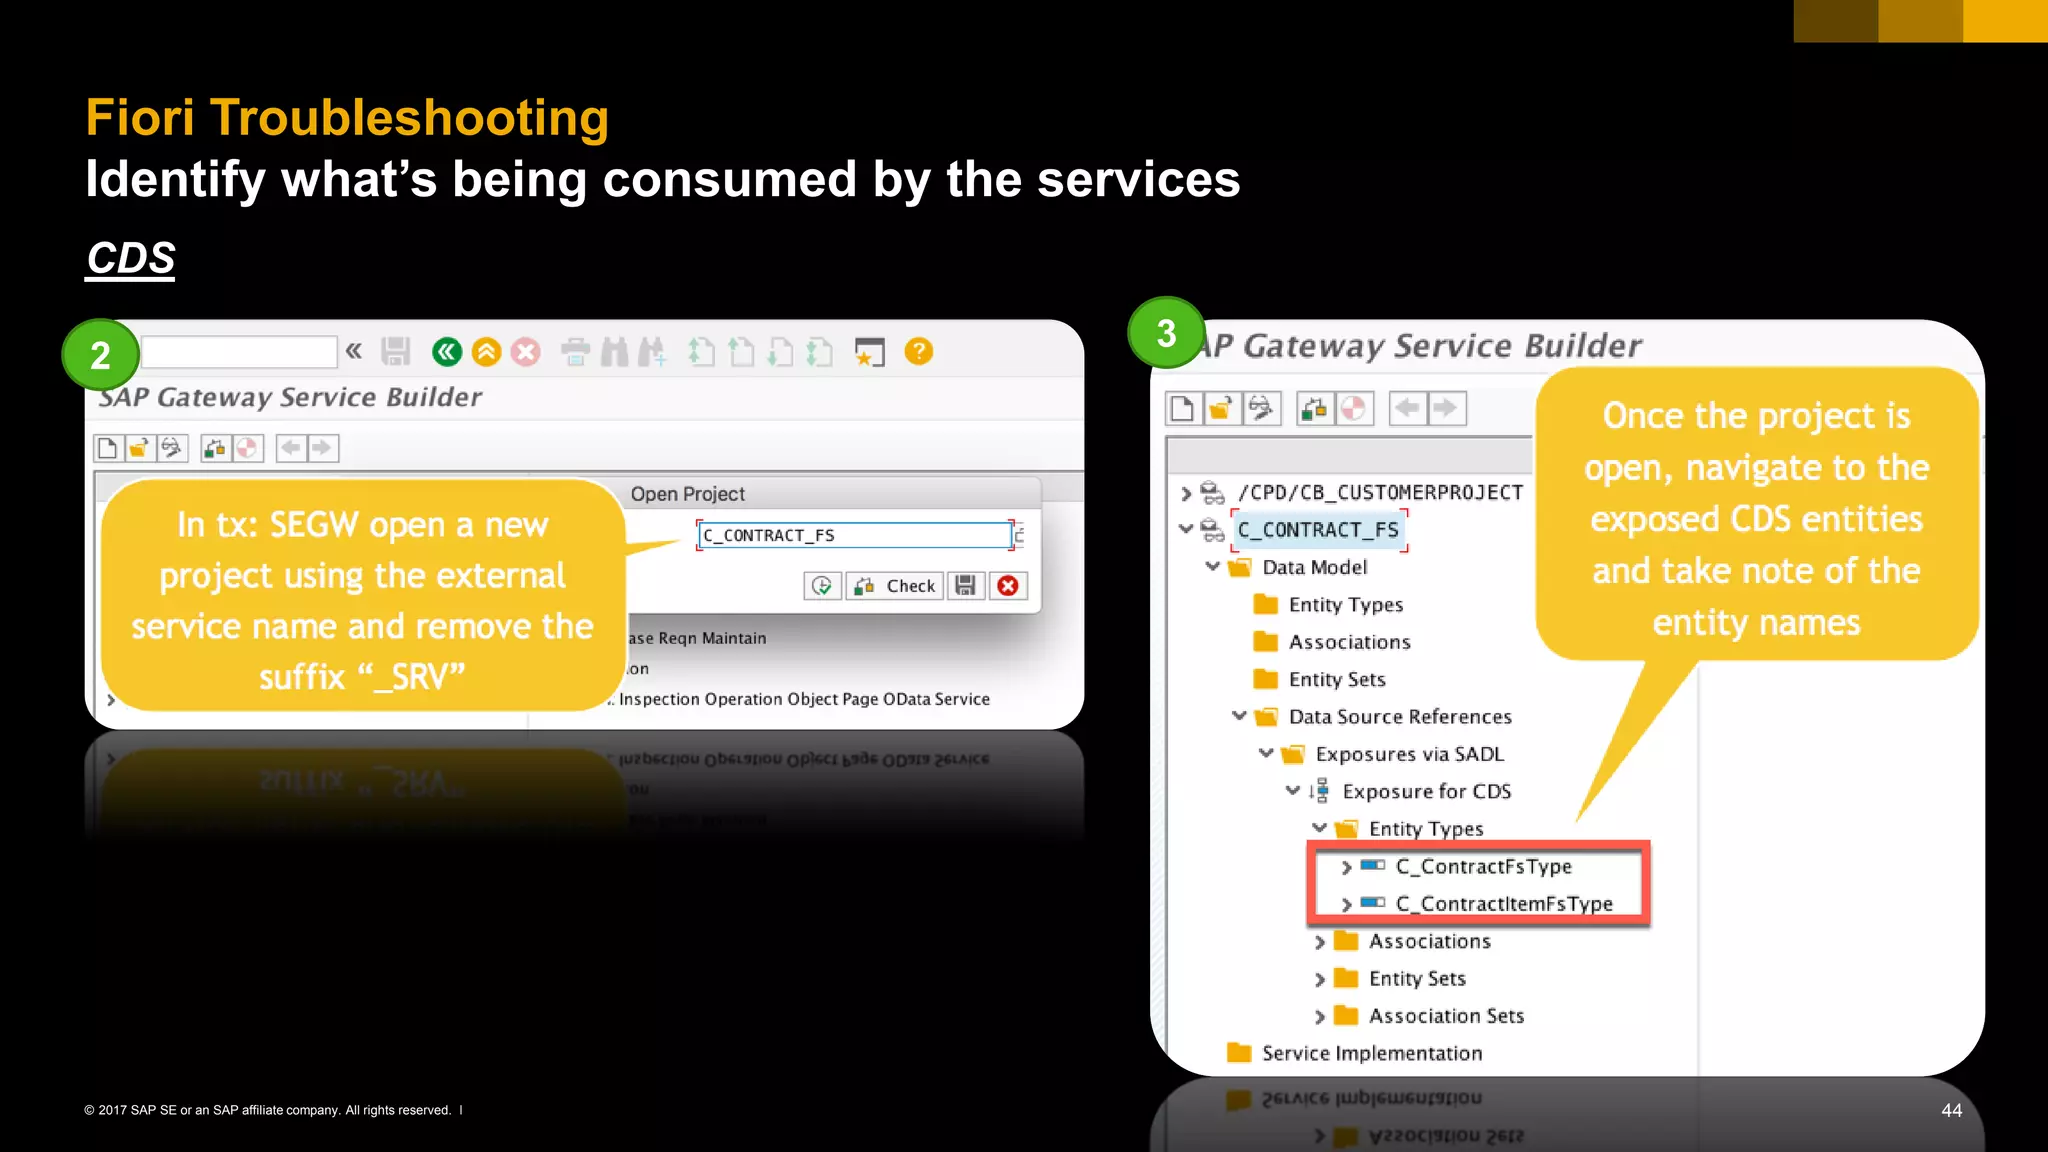Click Check Consistency icon in step 3 toolbar
This screenshot has height=1152, width=2048.
coord(1314,408)
